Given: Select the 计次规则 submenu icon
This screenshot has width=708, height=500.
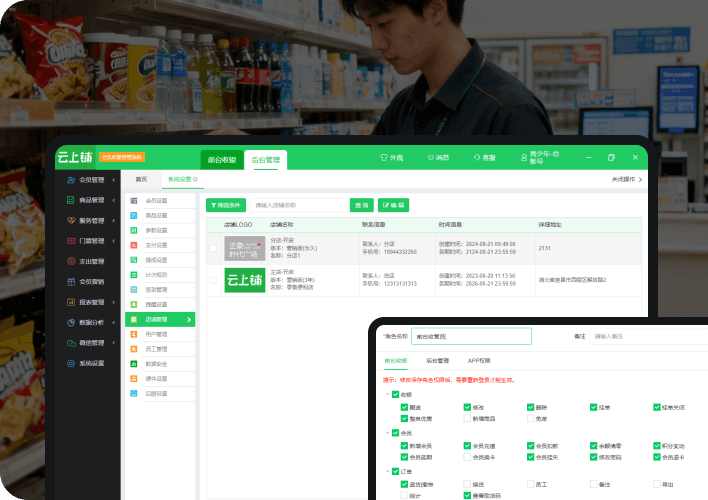Looking at the screenshot, I should tap(134, 275).
